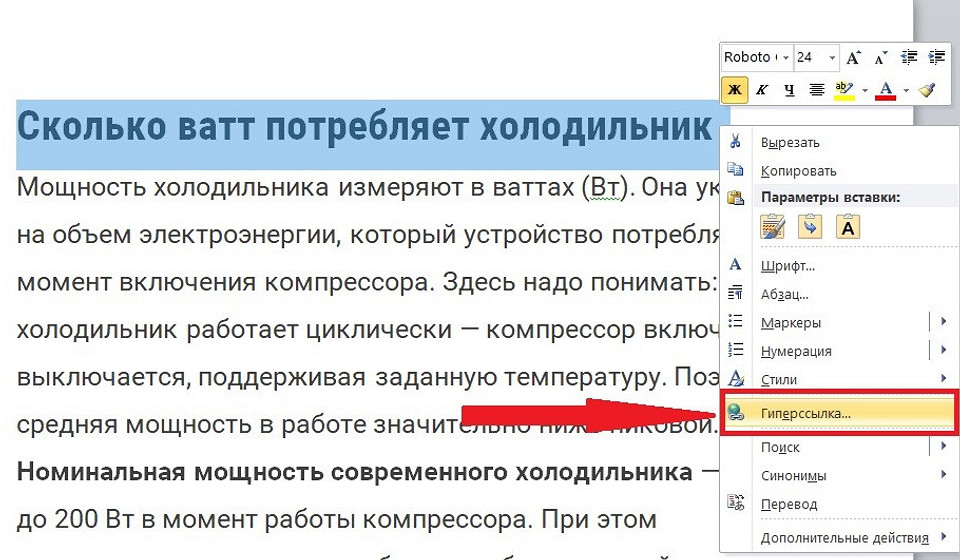
Task: Click the styles A icon
Action: (735, 378)
